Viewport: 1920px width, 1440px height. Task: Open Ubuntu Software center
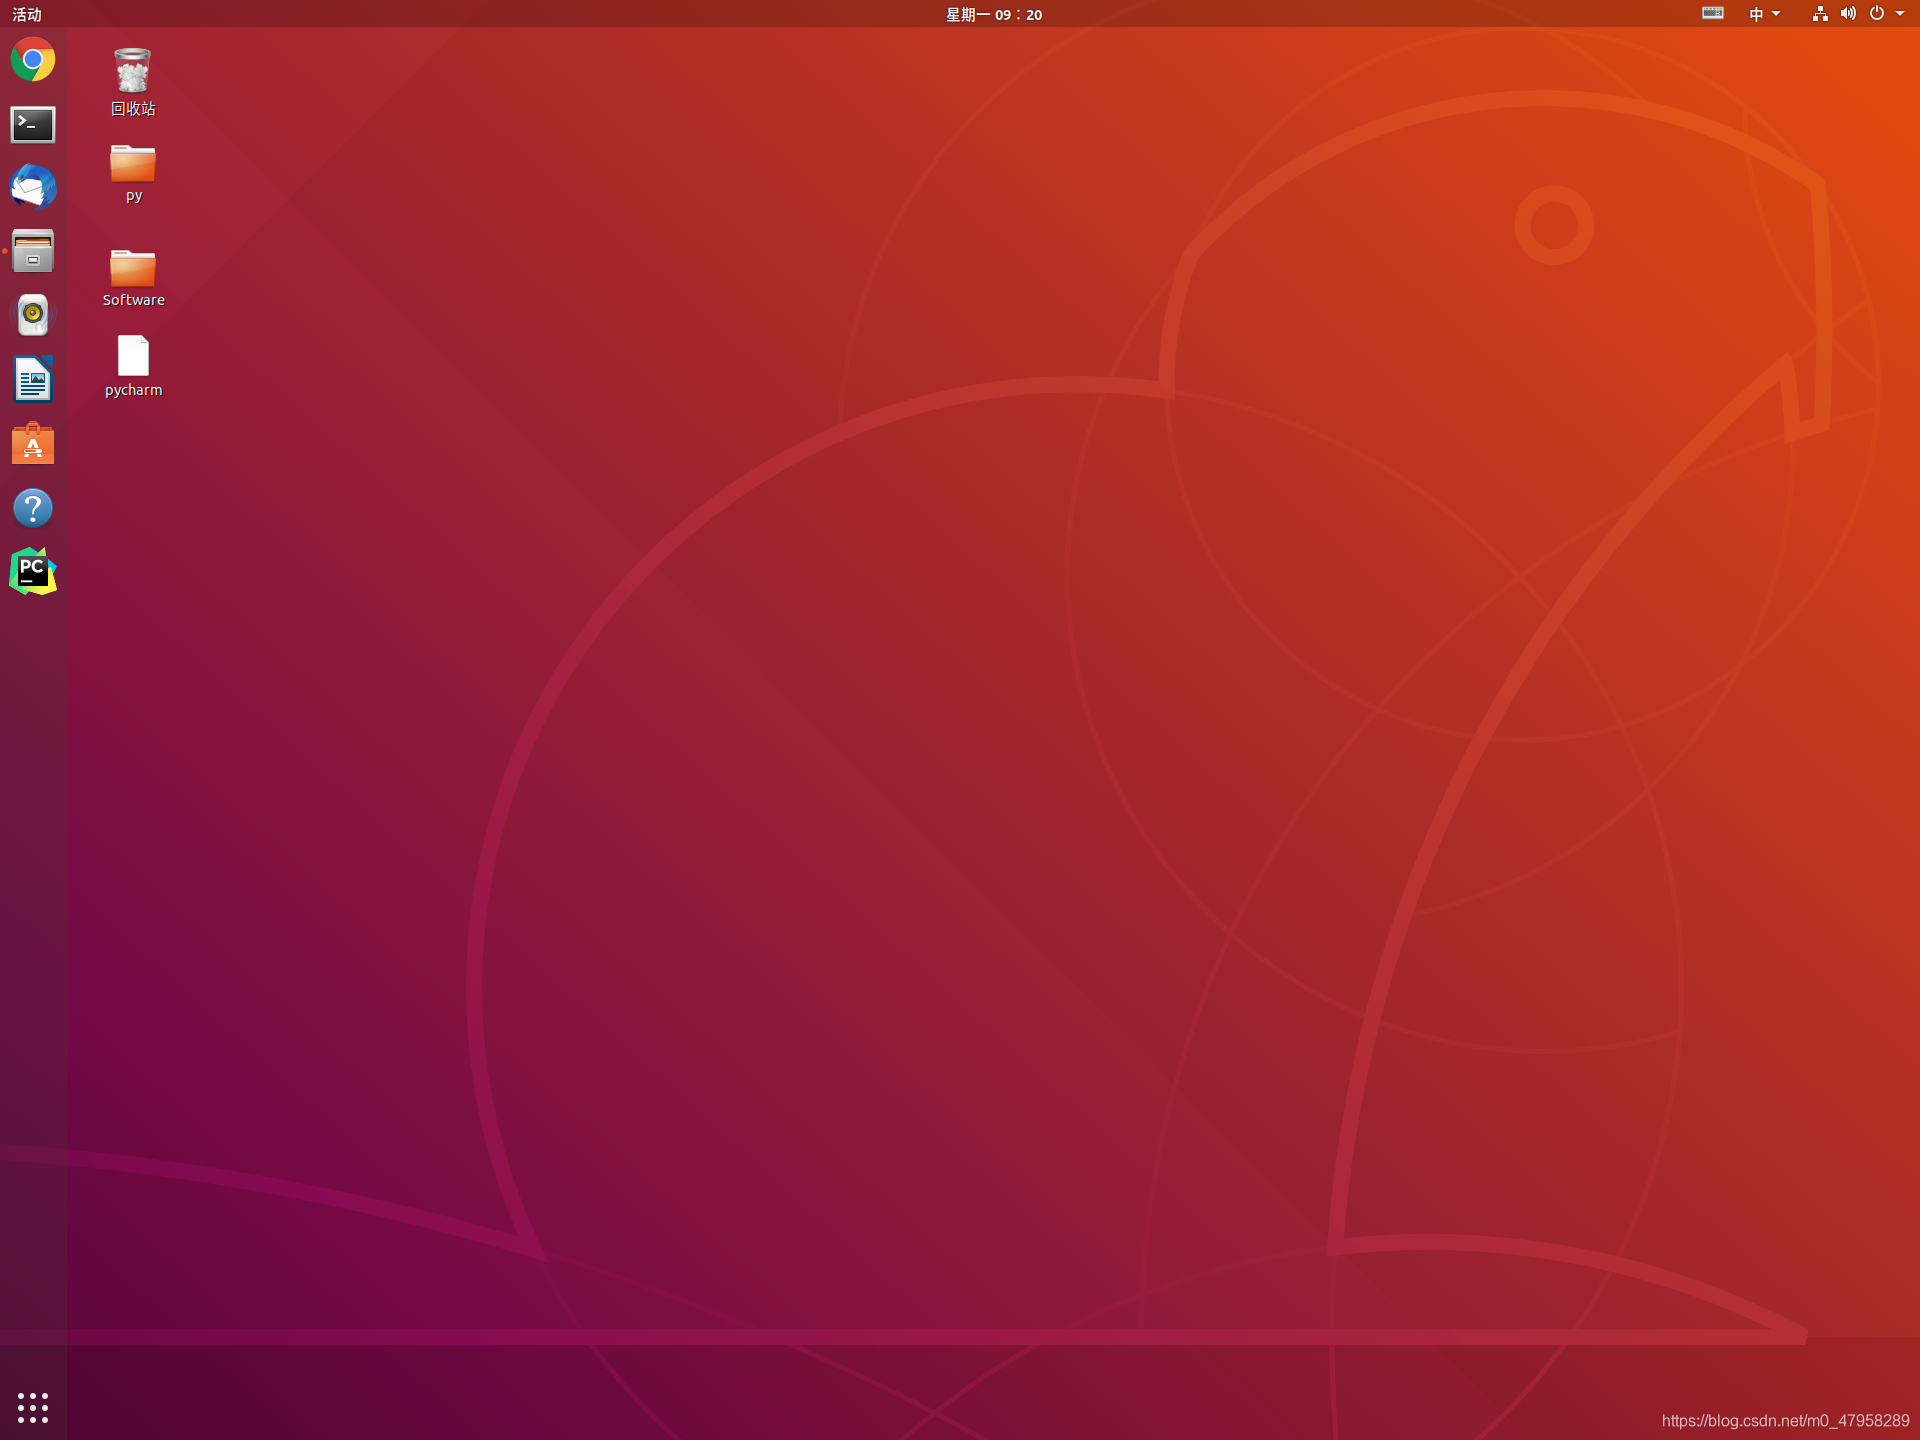click(x=33, y=444)
